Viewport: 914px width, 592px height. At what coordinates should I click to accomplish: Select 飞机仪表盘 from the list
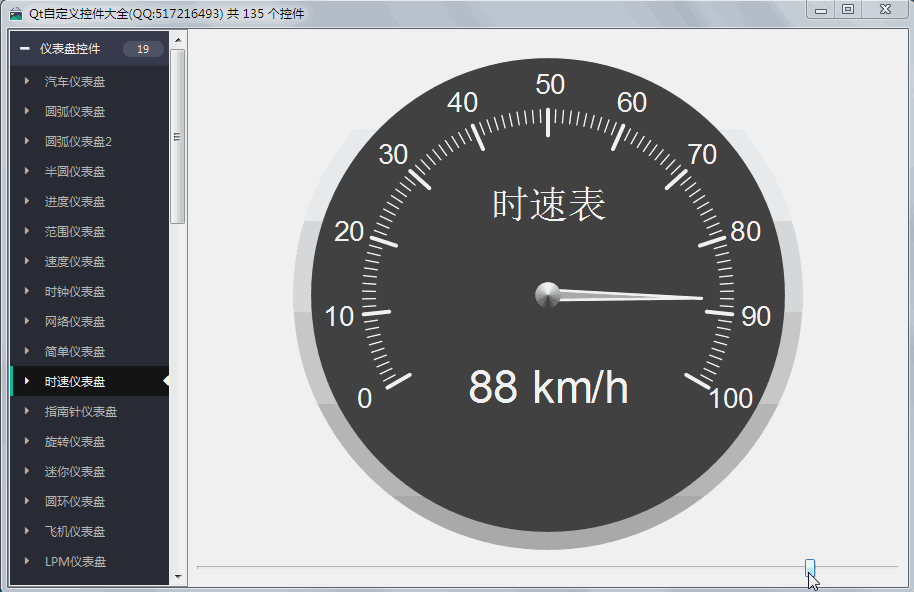(75, 532)
